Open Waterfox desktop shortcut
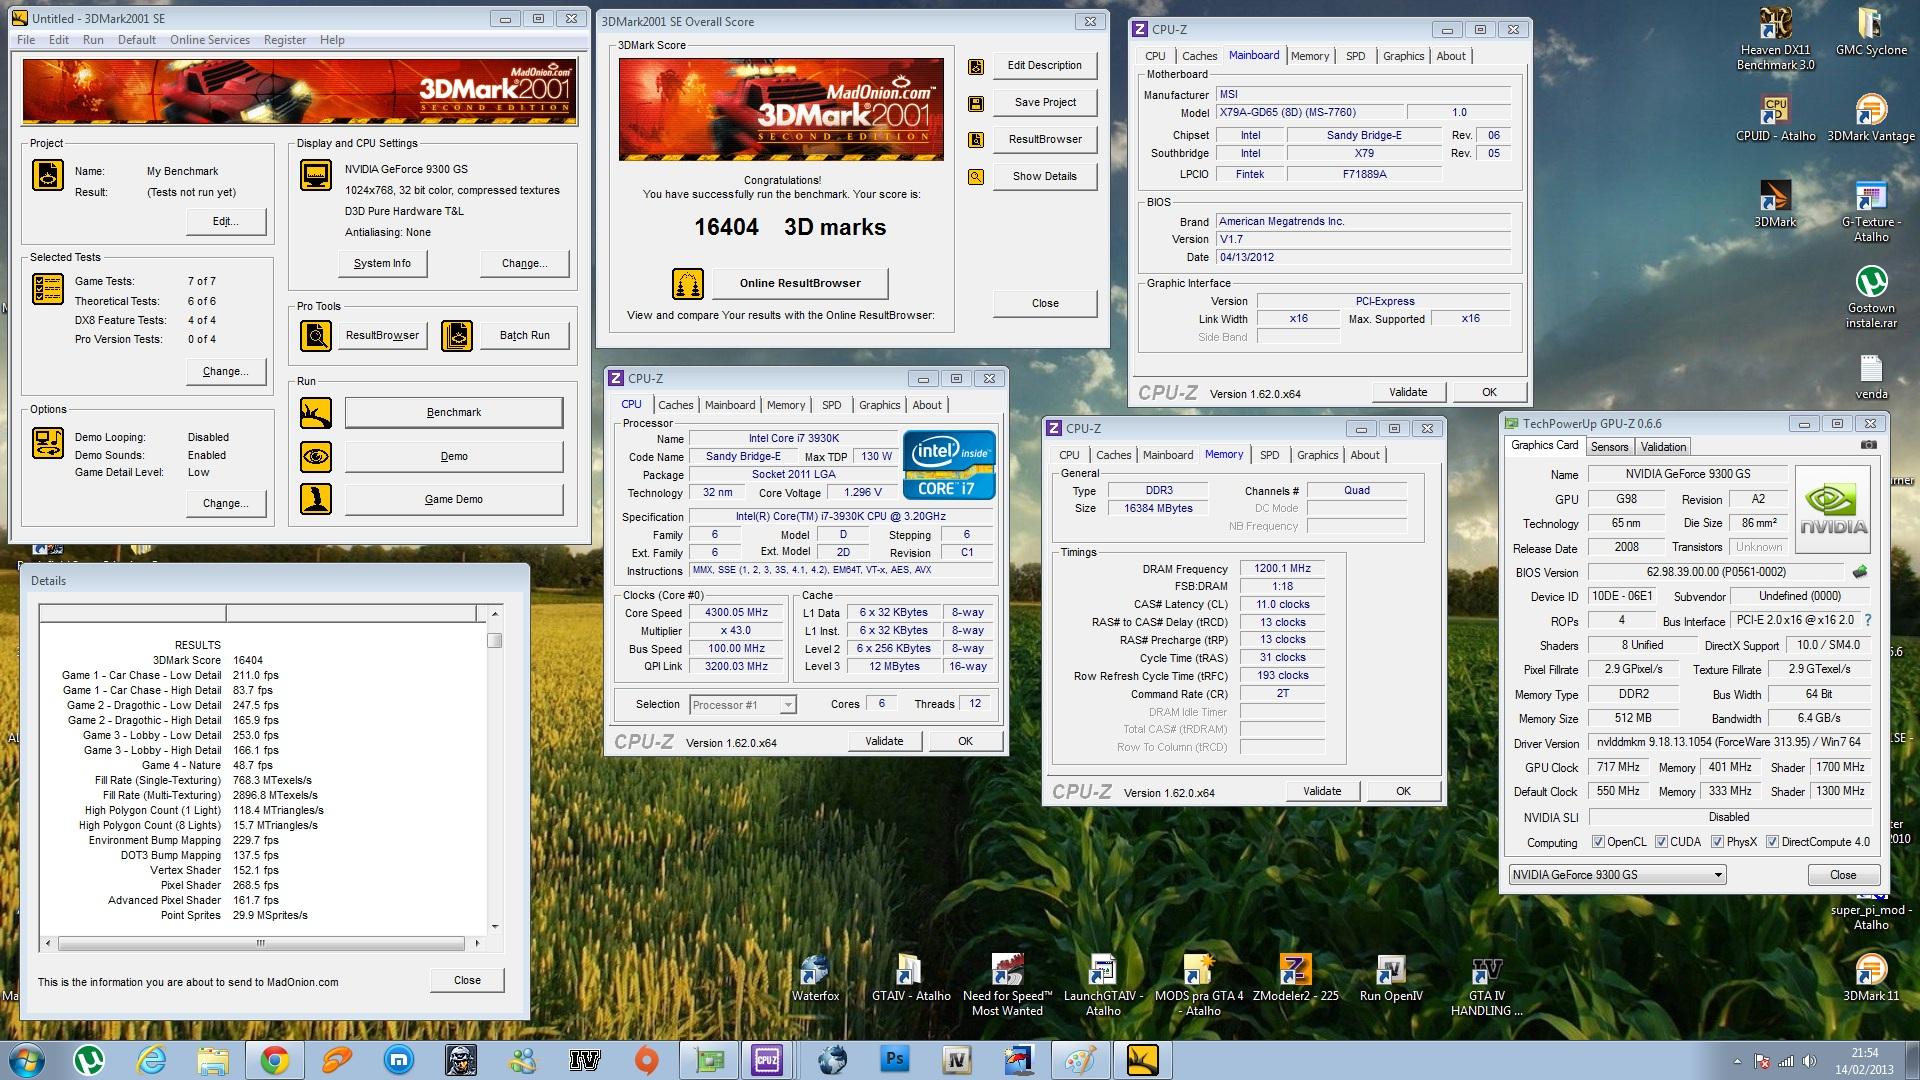The image size is (1920, 1080). [815, 977]
